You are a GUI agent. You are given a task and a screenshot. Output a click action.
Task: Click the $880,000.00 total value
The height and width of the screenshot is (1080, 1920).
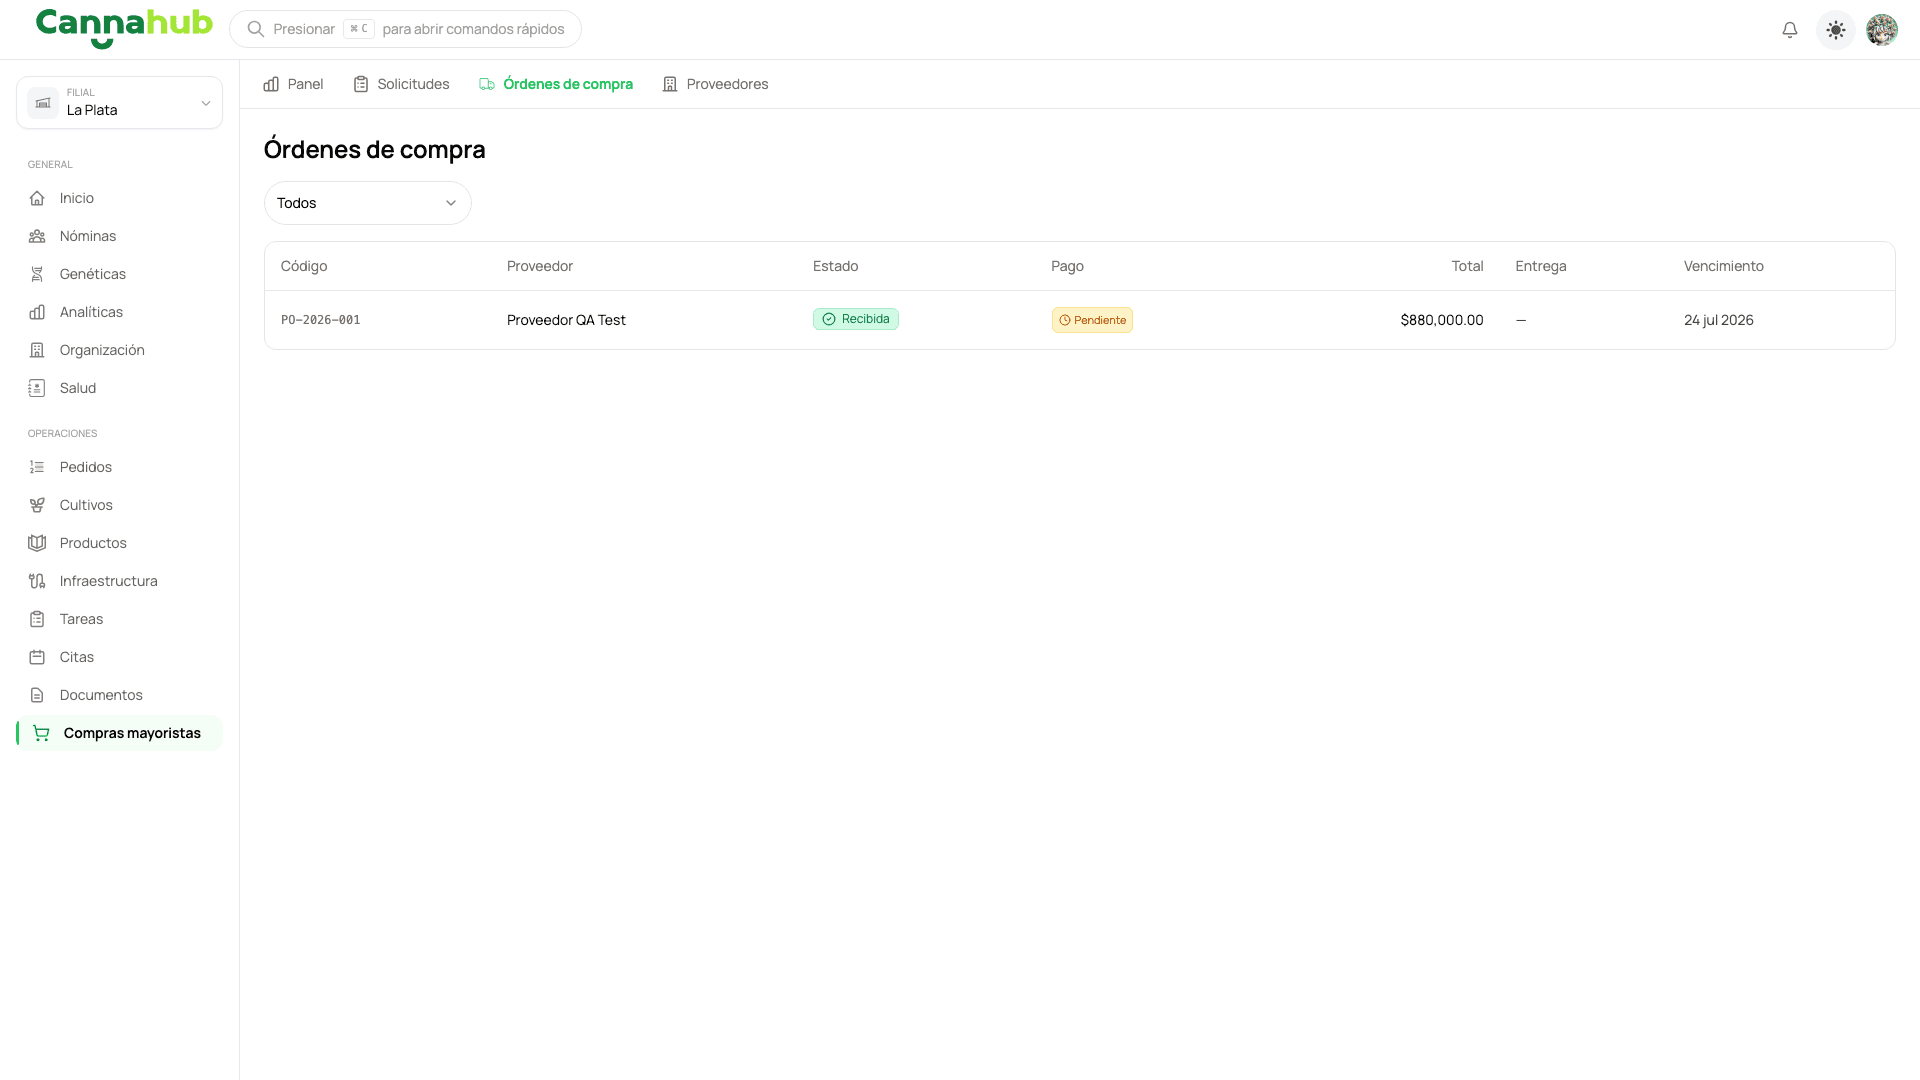coord(1442,320)
